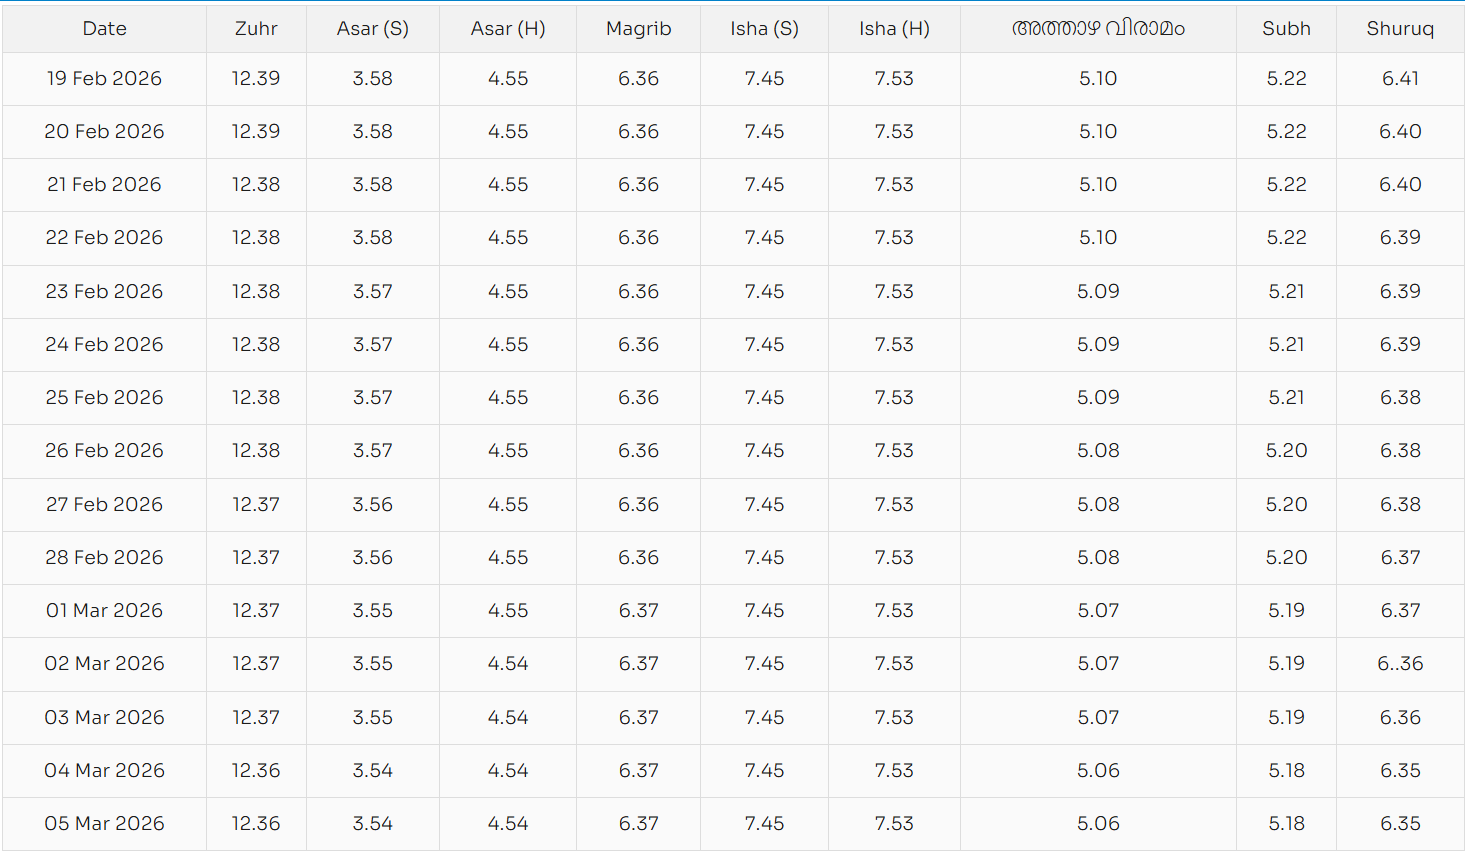This screenshot has height=851, width=1465.
Task: Click the Magrib time for 05 Mar 2026
Action: point(638,824)
